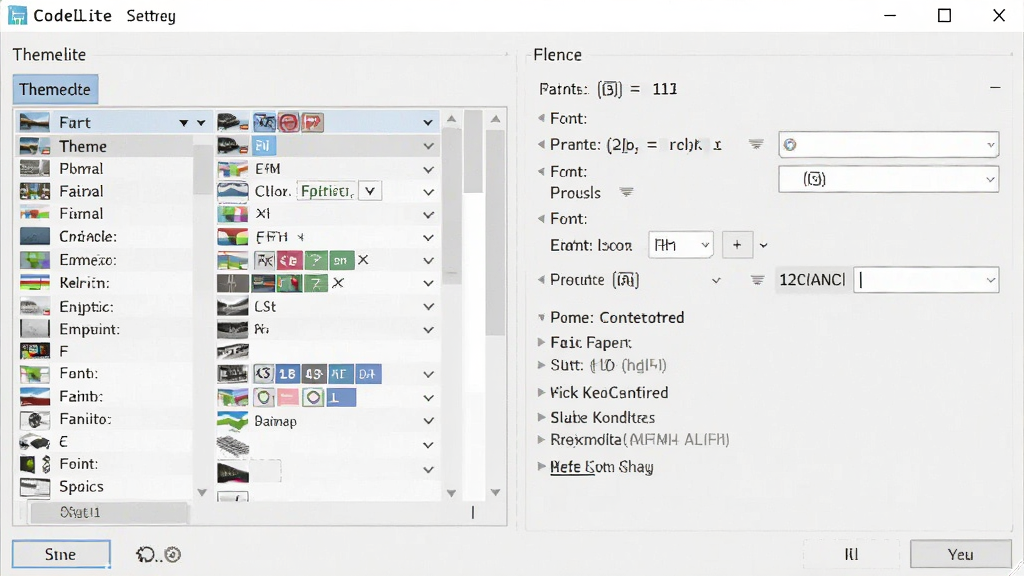1024x576 pixels.
Task: Expand the Fick KeoCantired section
Action: [541, 392]
